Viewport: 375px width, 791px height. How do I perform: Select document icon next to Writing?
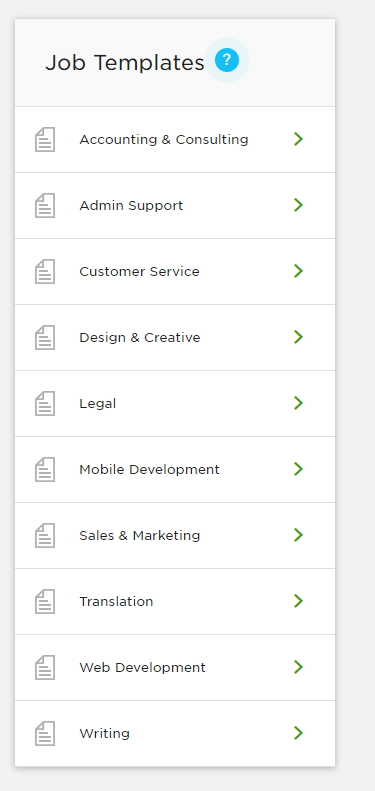coord(45,733)
